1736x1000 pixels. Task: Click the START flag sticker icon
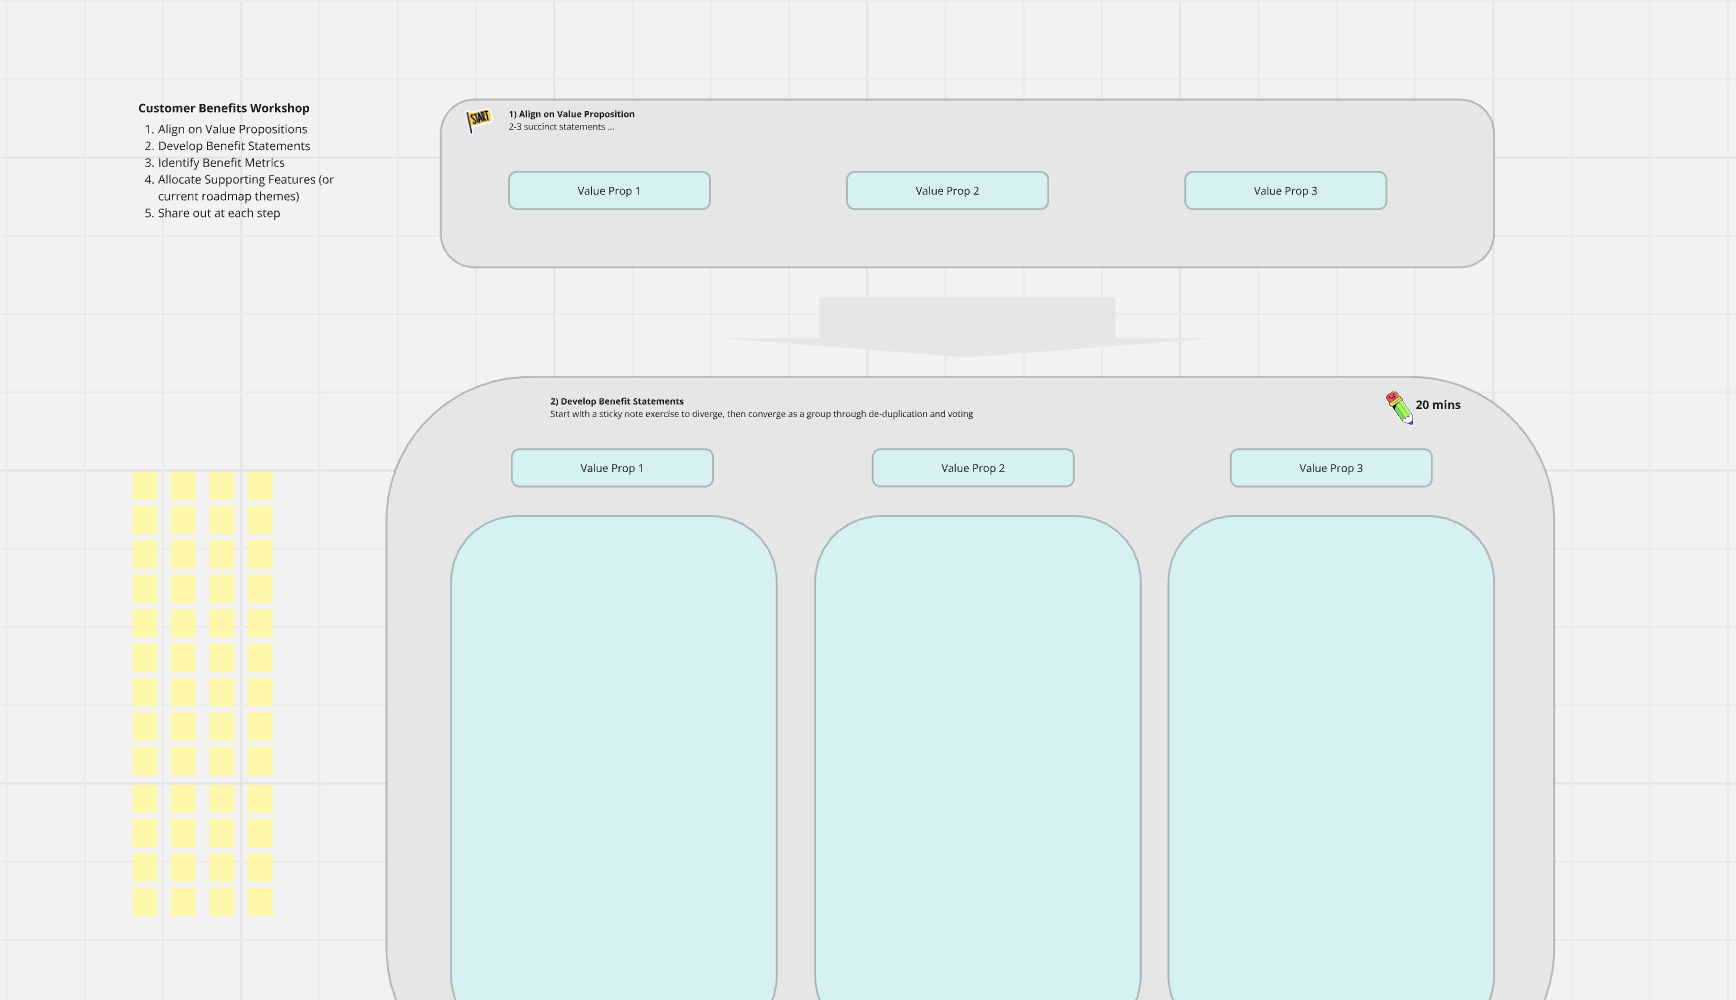[479, 120]
